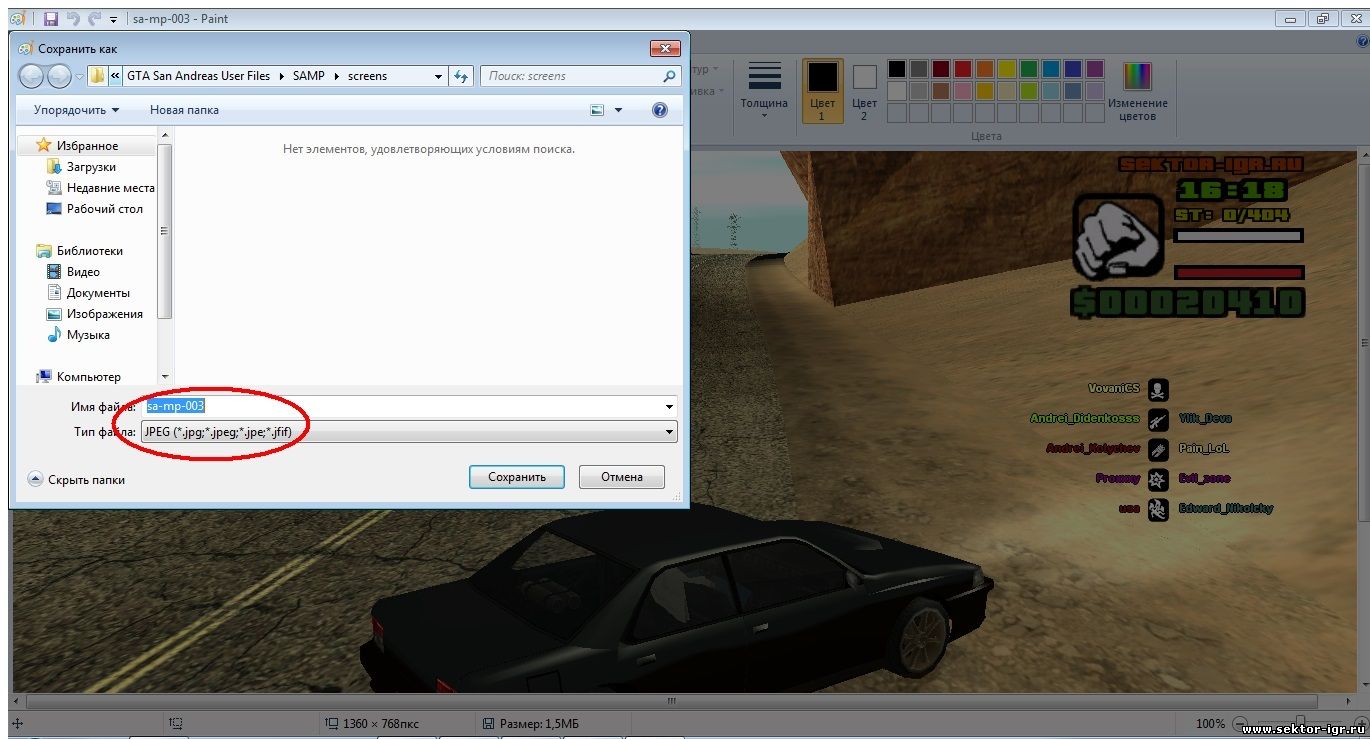Click the Изменение цветов button in Paint
Image resolution: width=1370 pixels, height=739 pixels.
tap(1138, 92)
